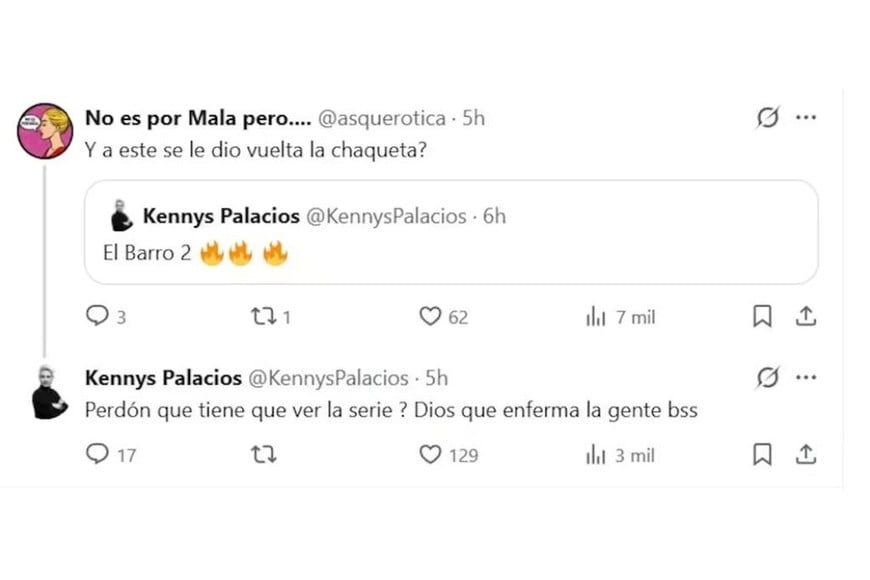The height and width of the screenshot is (580, 870).
Task: Reply to Kennys Palacios' tweet with 17 replies
Action: [x=97, y=455]
